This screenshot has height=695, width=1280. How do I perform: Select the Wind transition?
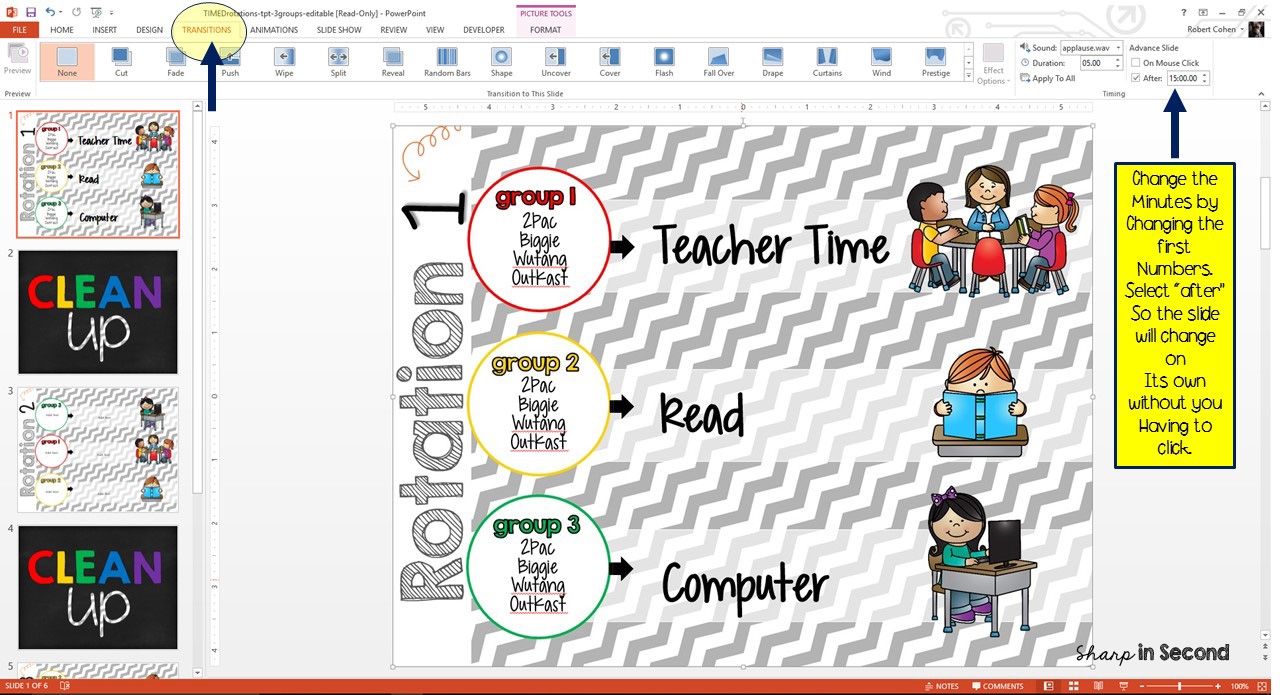881,63
